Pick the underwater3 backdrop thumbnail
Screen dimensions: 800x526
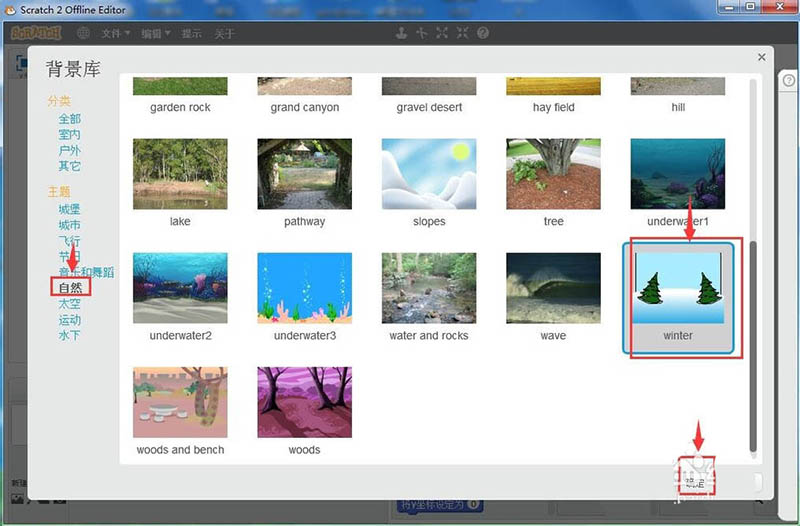(304, 287)
